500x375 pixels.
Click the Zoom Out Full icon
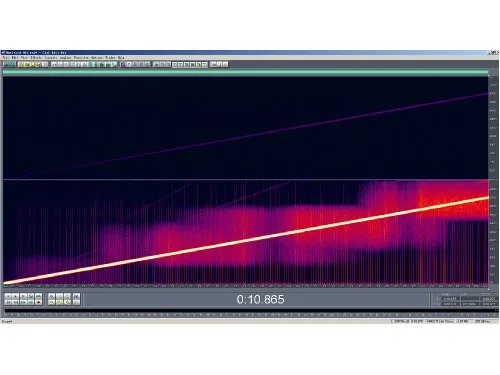[x=67, y=296]
